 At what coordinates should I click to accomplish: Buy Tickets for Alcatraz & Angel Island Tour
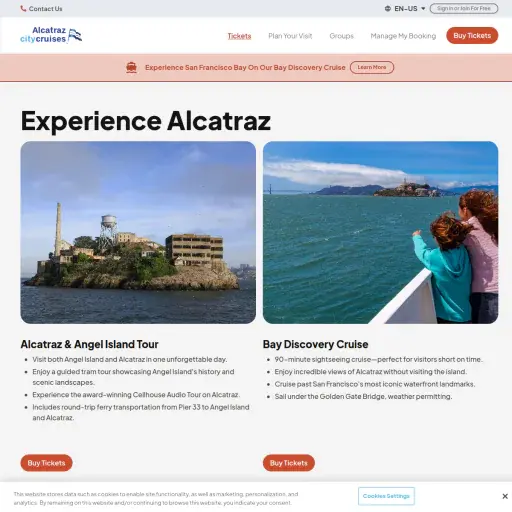point(46,463)
